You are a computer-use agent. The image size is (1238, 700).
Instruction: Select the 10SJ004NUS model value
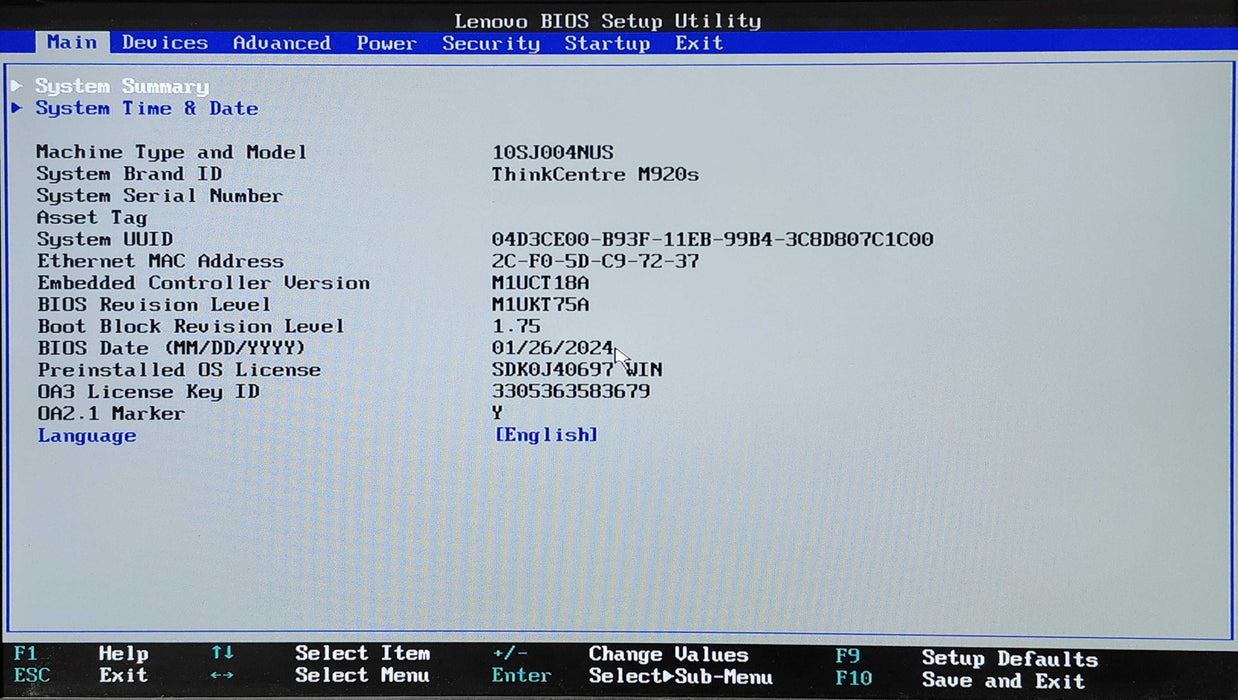[x=553, y=153]
